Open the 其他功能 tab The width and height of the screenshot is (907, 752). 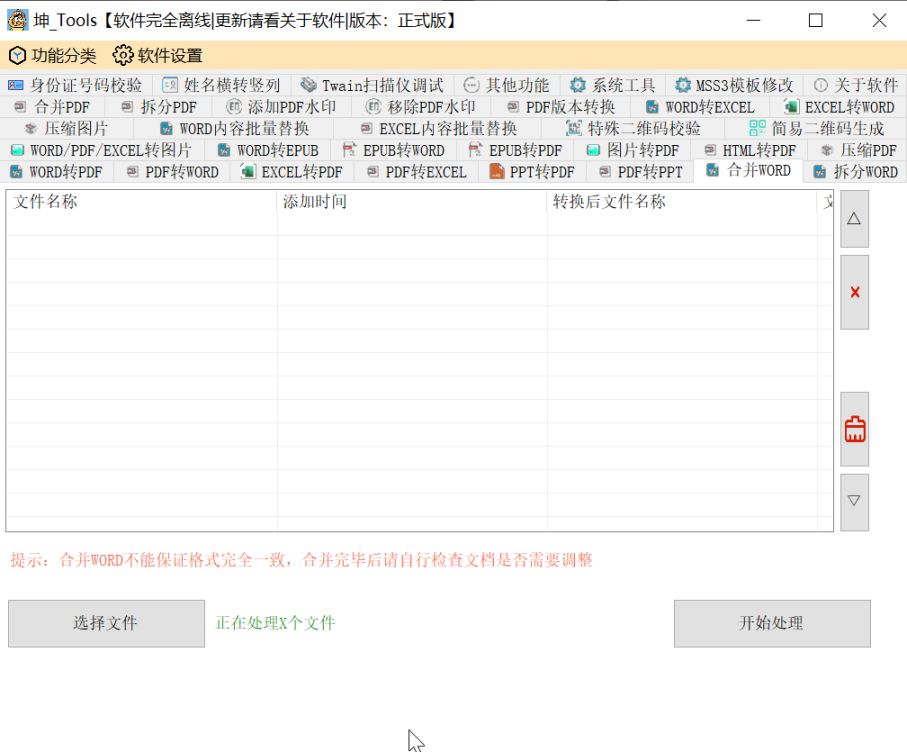[506, 86]
